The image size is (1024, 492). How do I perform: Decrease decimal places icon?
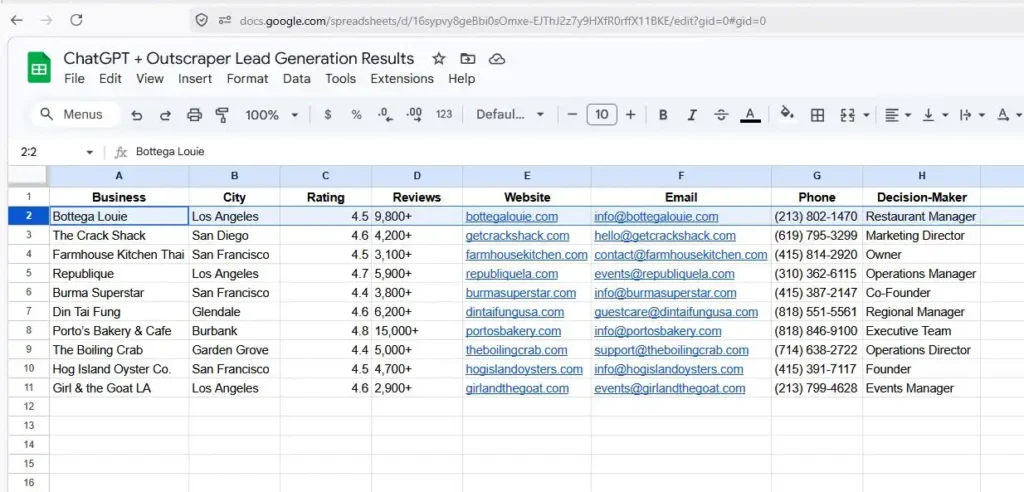click(385, 115)
